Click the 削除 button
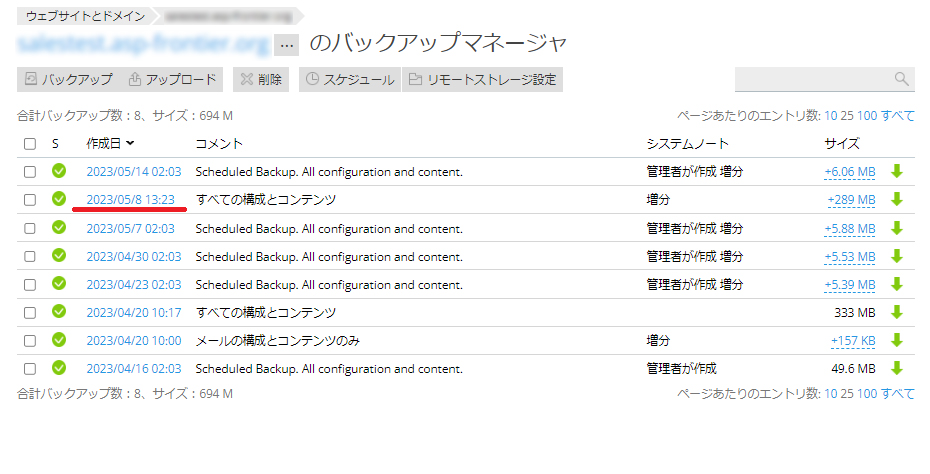Viewport: 930px width, 474px height. 261,79
